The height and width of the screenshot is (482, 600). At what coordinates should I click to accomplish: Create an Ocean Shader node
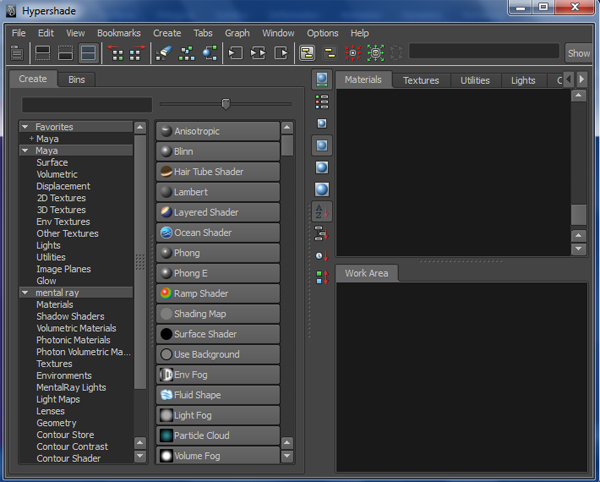(x=218, y=233)
